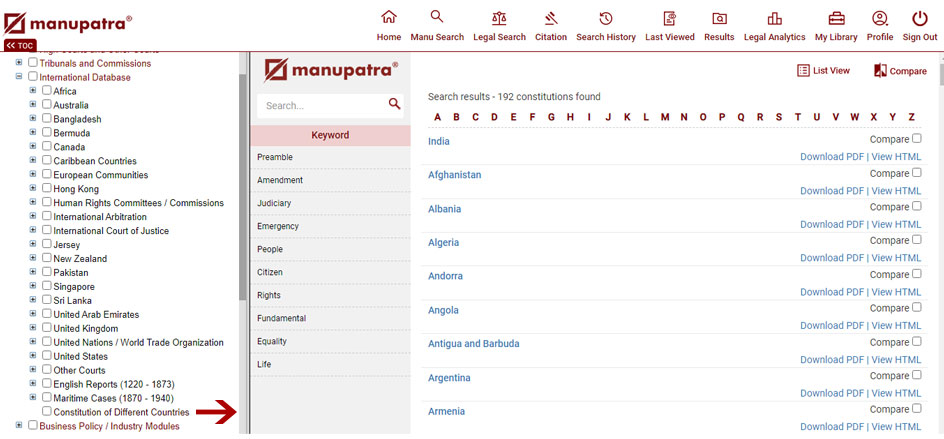Image resolution: width=944 pixels, height=439 pixels.
Task: Click the search magnifier in constitution search box
Action: pos(394,104)
